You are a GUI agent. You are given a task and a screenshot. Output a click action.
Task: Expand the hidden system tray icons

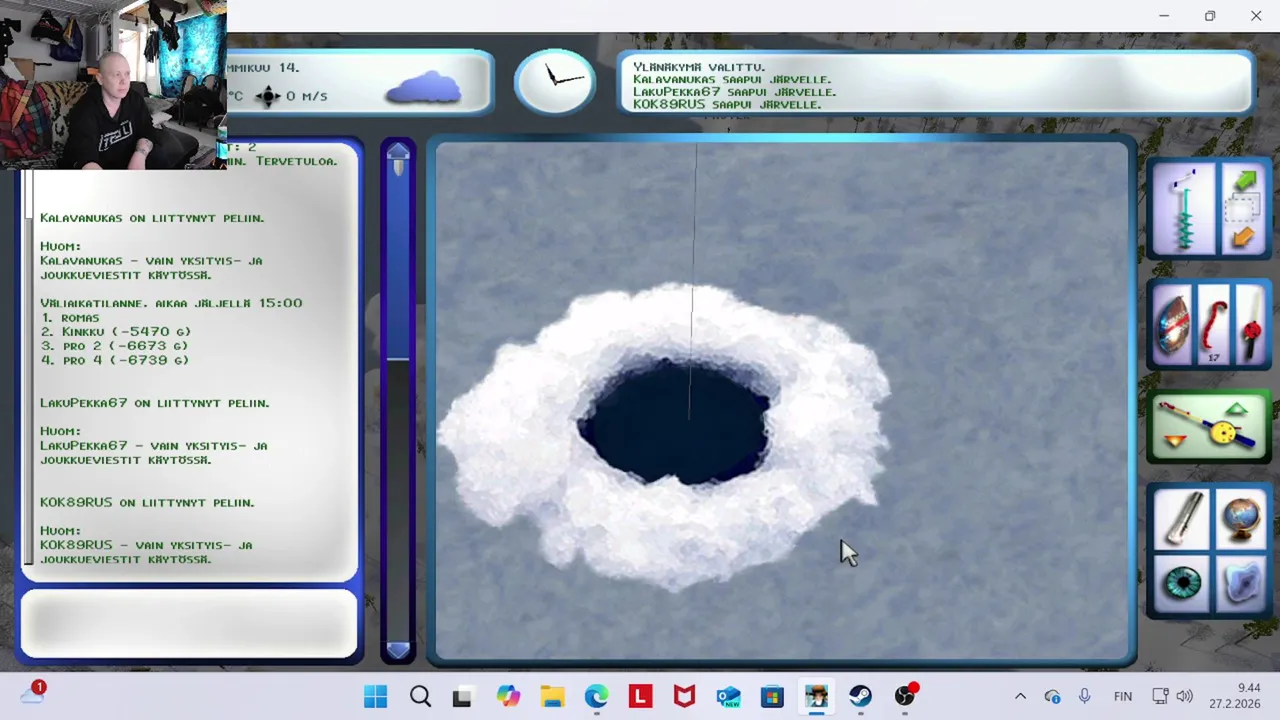point(1020,696)
